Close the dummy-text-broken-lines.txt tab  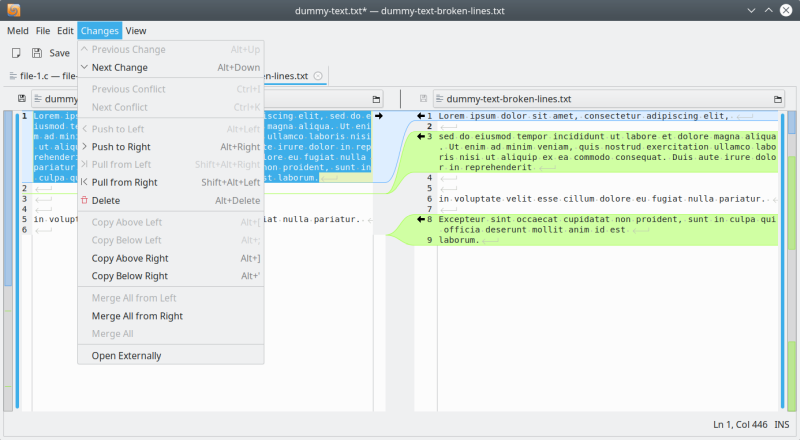click(318, 75)
